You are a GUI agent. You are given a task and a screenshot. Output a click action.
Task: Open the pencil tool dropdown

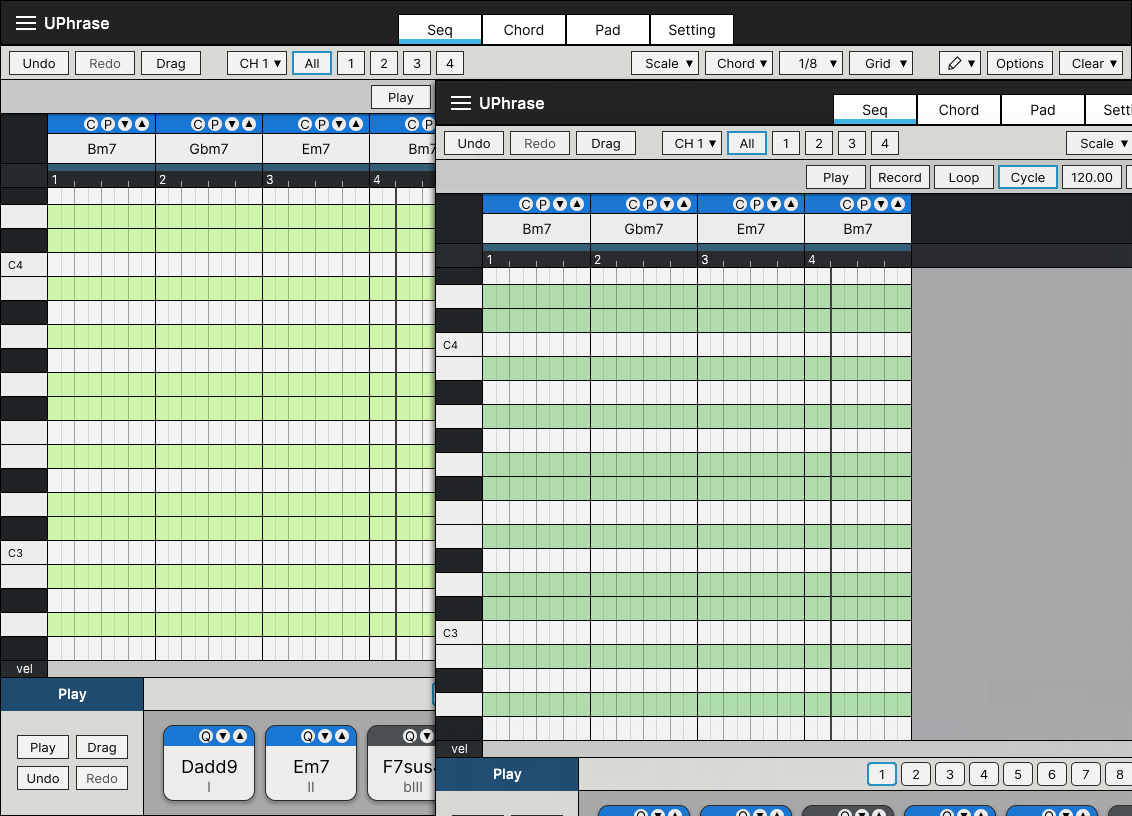[x=959, y=64]
